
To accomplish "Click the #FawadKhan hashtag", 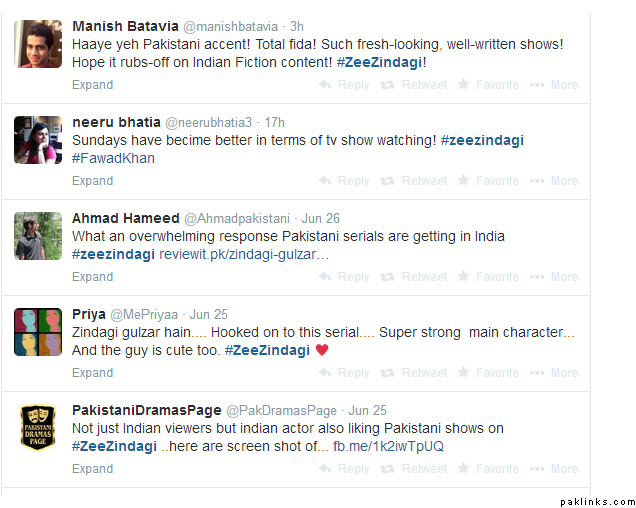I will 113,158.
